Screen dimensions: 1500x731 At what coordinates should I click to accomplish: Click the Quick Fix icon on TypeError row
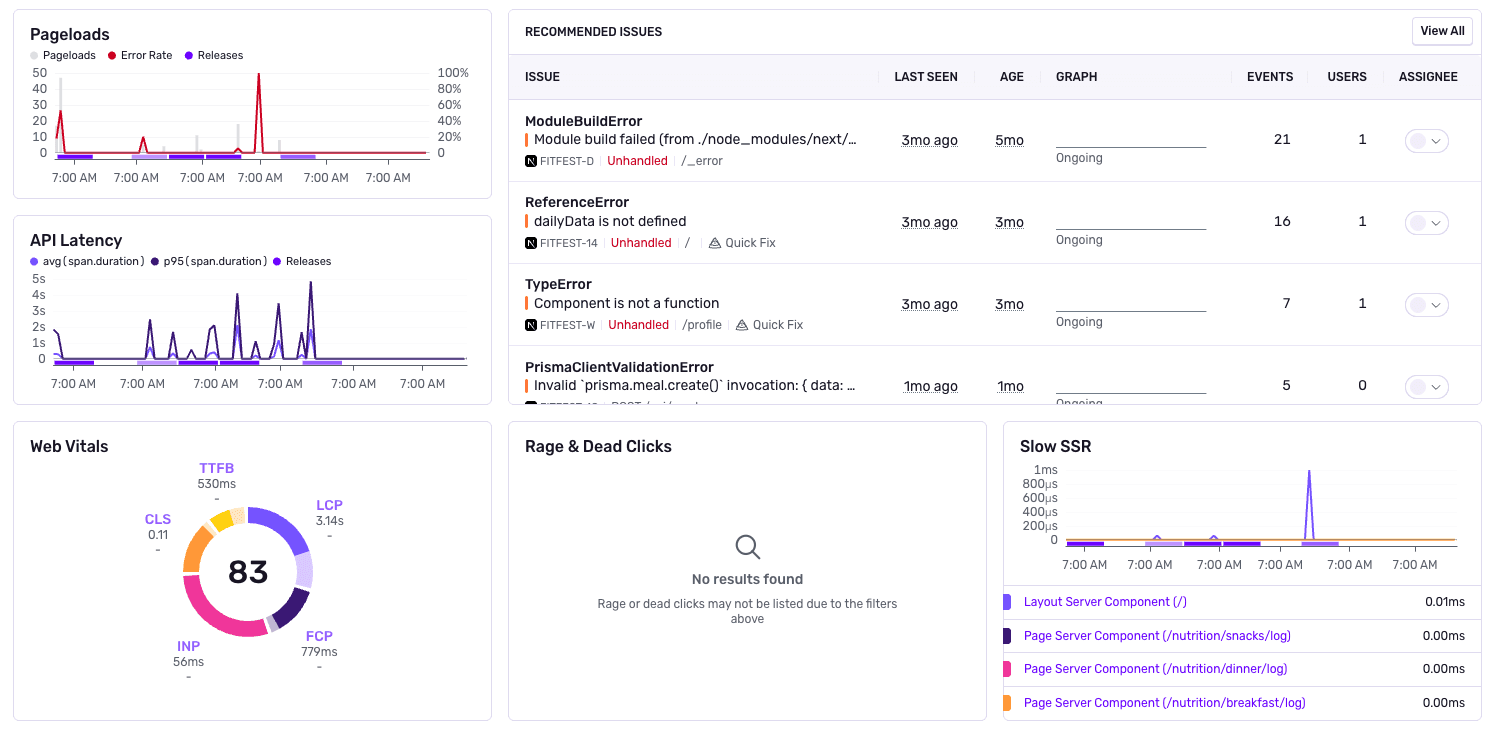(742, 324)
